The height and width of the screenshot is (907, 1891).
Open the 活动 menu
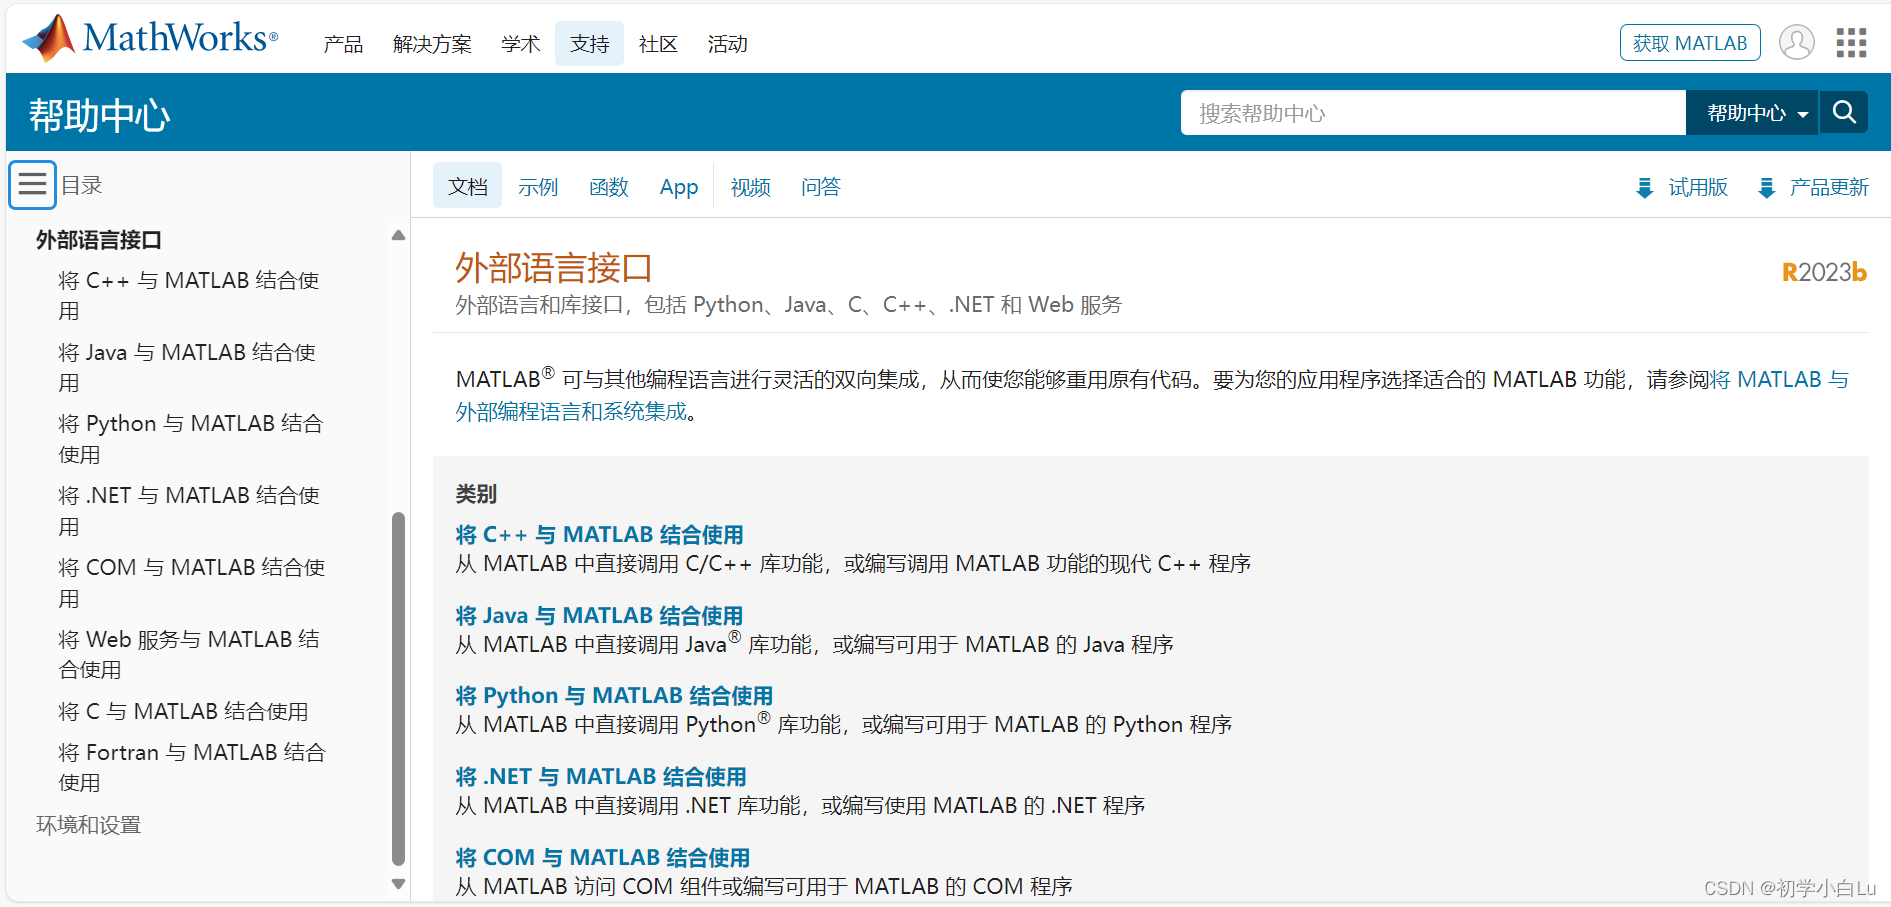[x=727, y=44]
